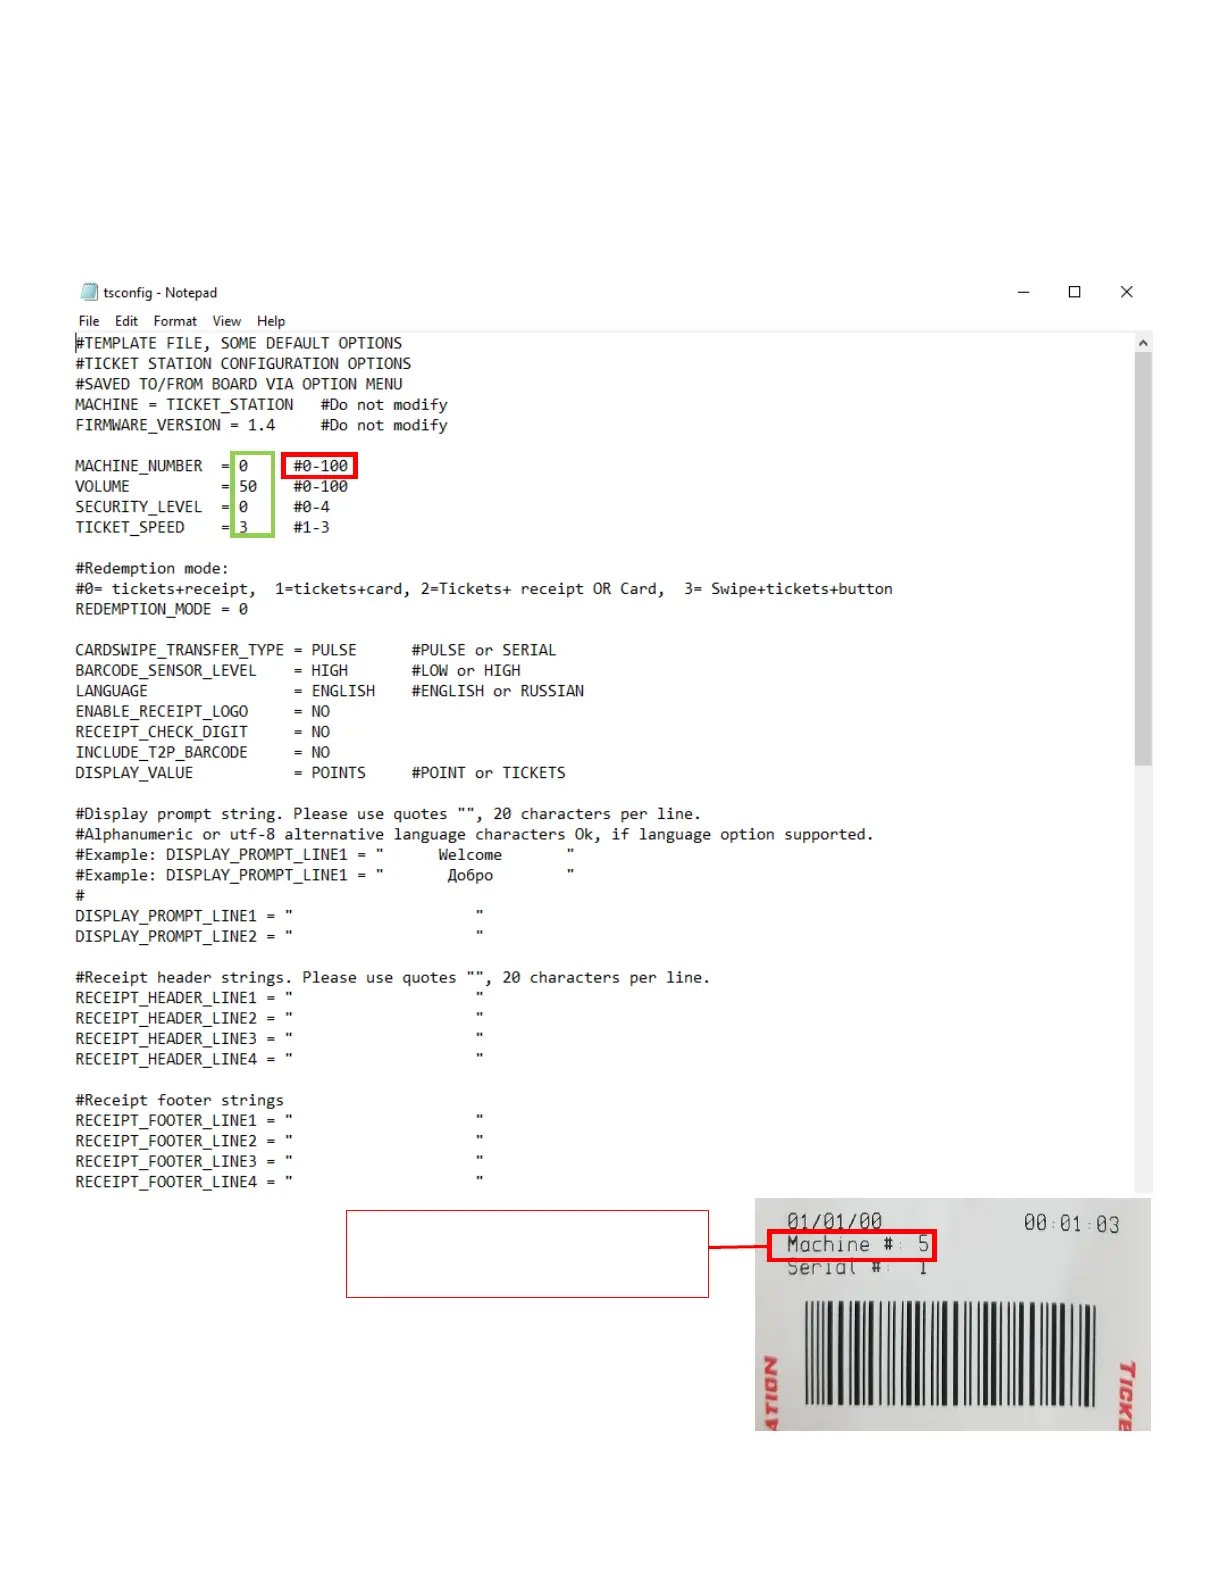This screenshot has width=1224, height=1584.
Task: Click the DISPLAY_PROMPT_LINE2 setting line
Action: 280,936
